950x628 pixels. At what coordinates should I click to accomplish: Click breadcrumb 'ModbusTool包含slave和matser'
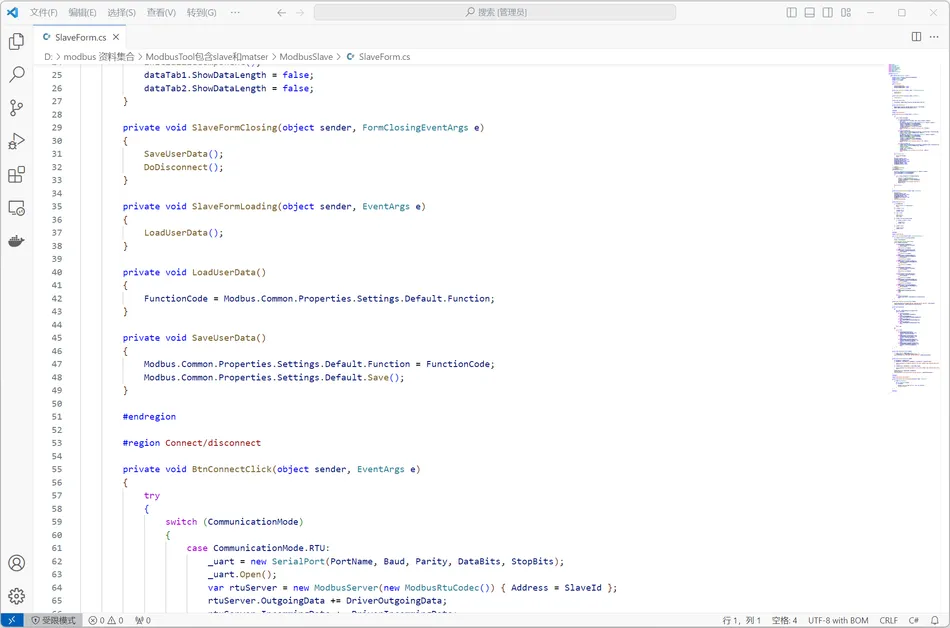click(x=207, y=56)
